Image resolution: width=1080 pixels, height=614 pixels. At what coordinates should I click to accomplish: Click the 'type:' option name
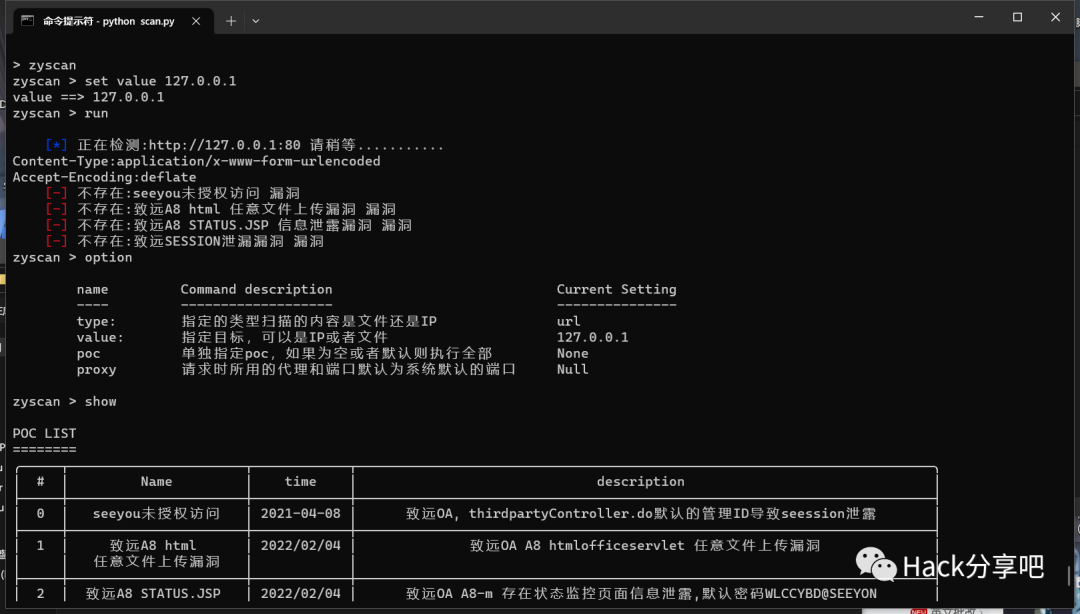pos(96,321)
